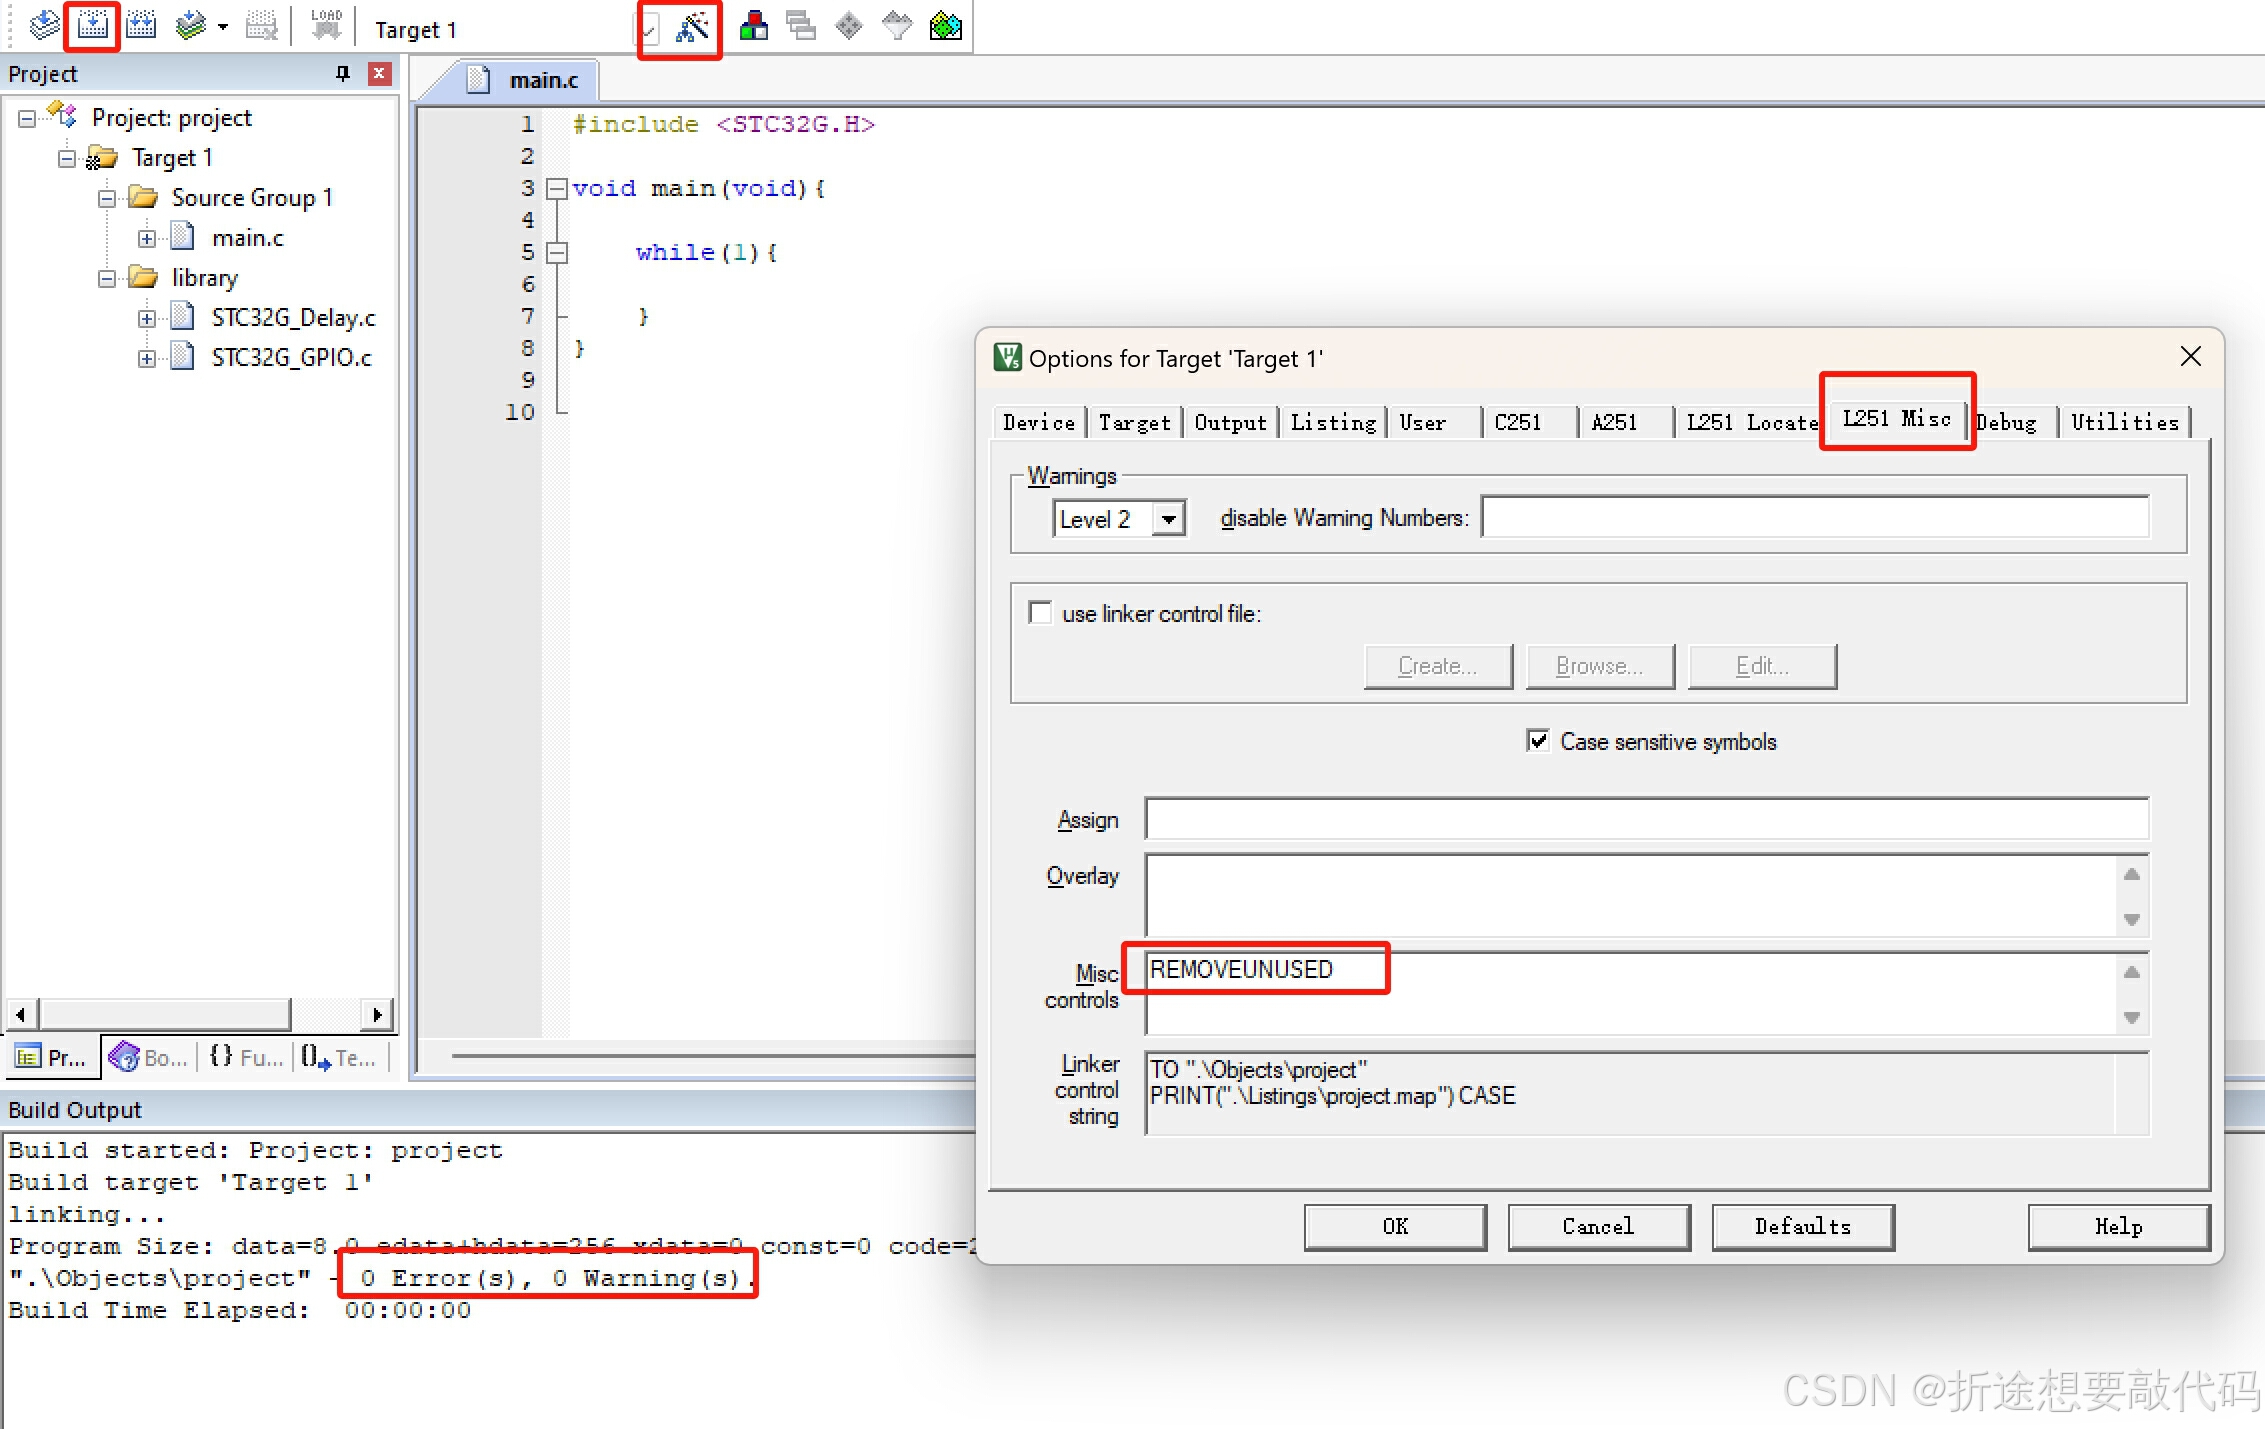Switch to the L251 Locate tab

1750,423
